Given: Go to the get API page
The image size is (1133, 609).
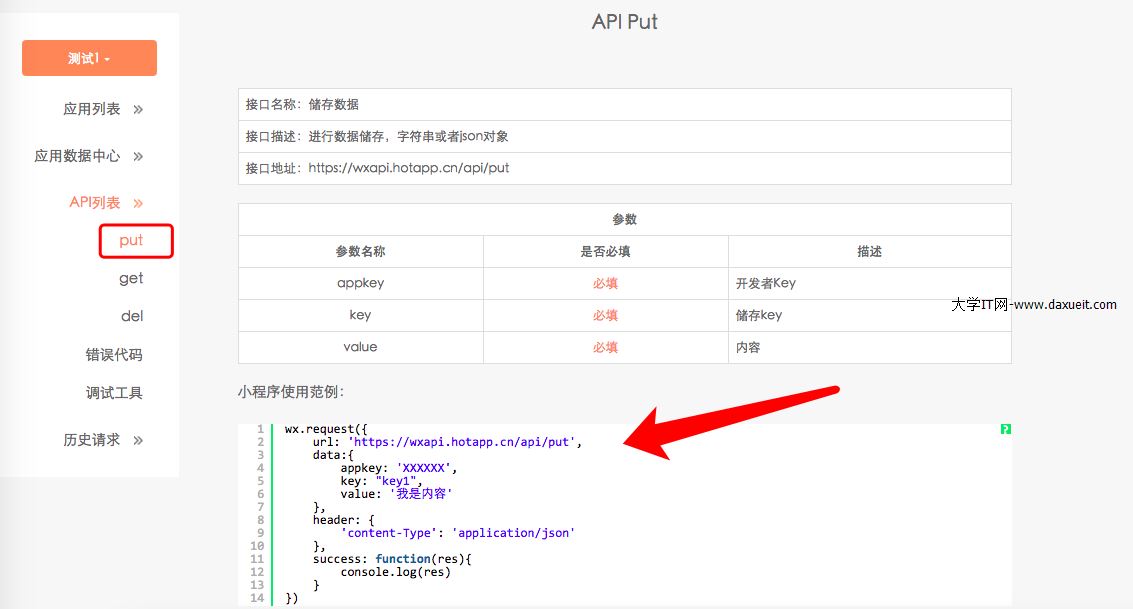Looking at the screenshot, I should pos(131,278).
